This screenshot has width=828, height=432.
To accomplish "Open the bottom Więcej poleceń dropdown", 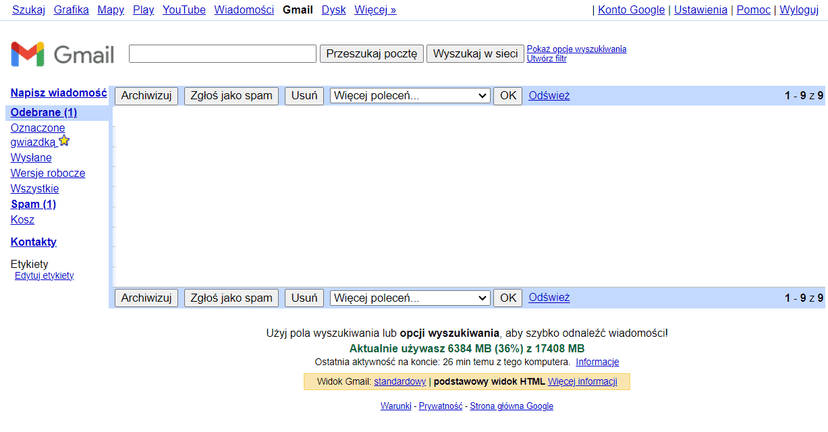I will pos(410,298).
